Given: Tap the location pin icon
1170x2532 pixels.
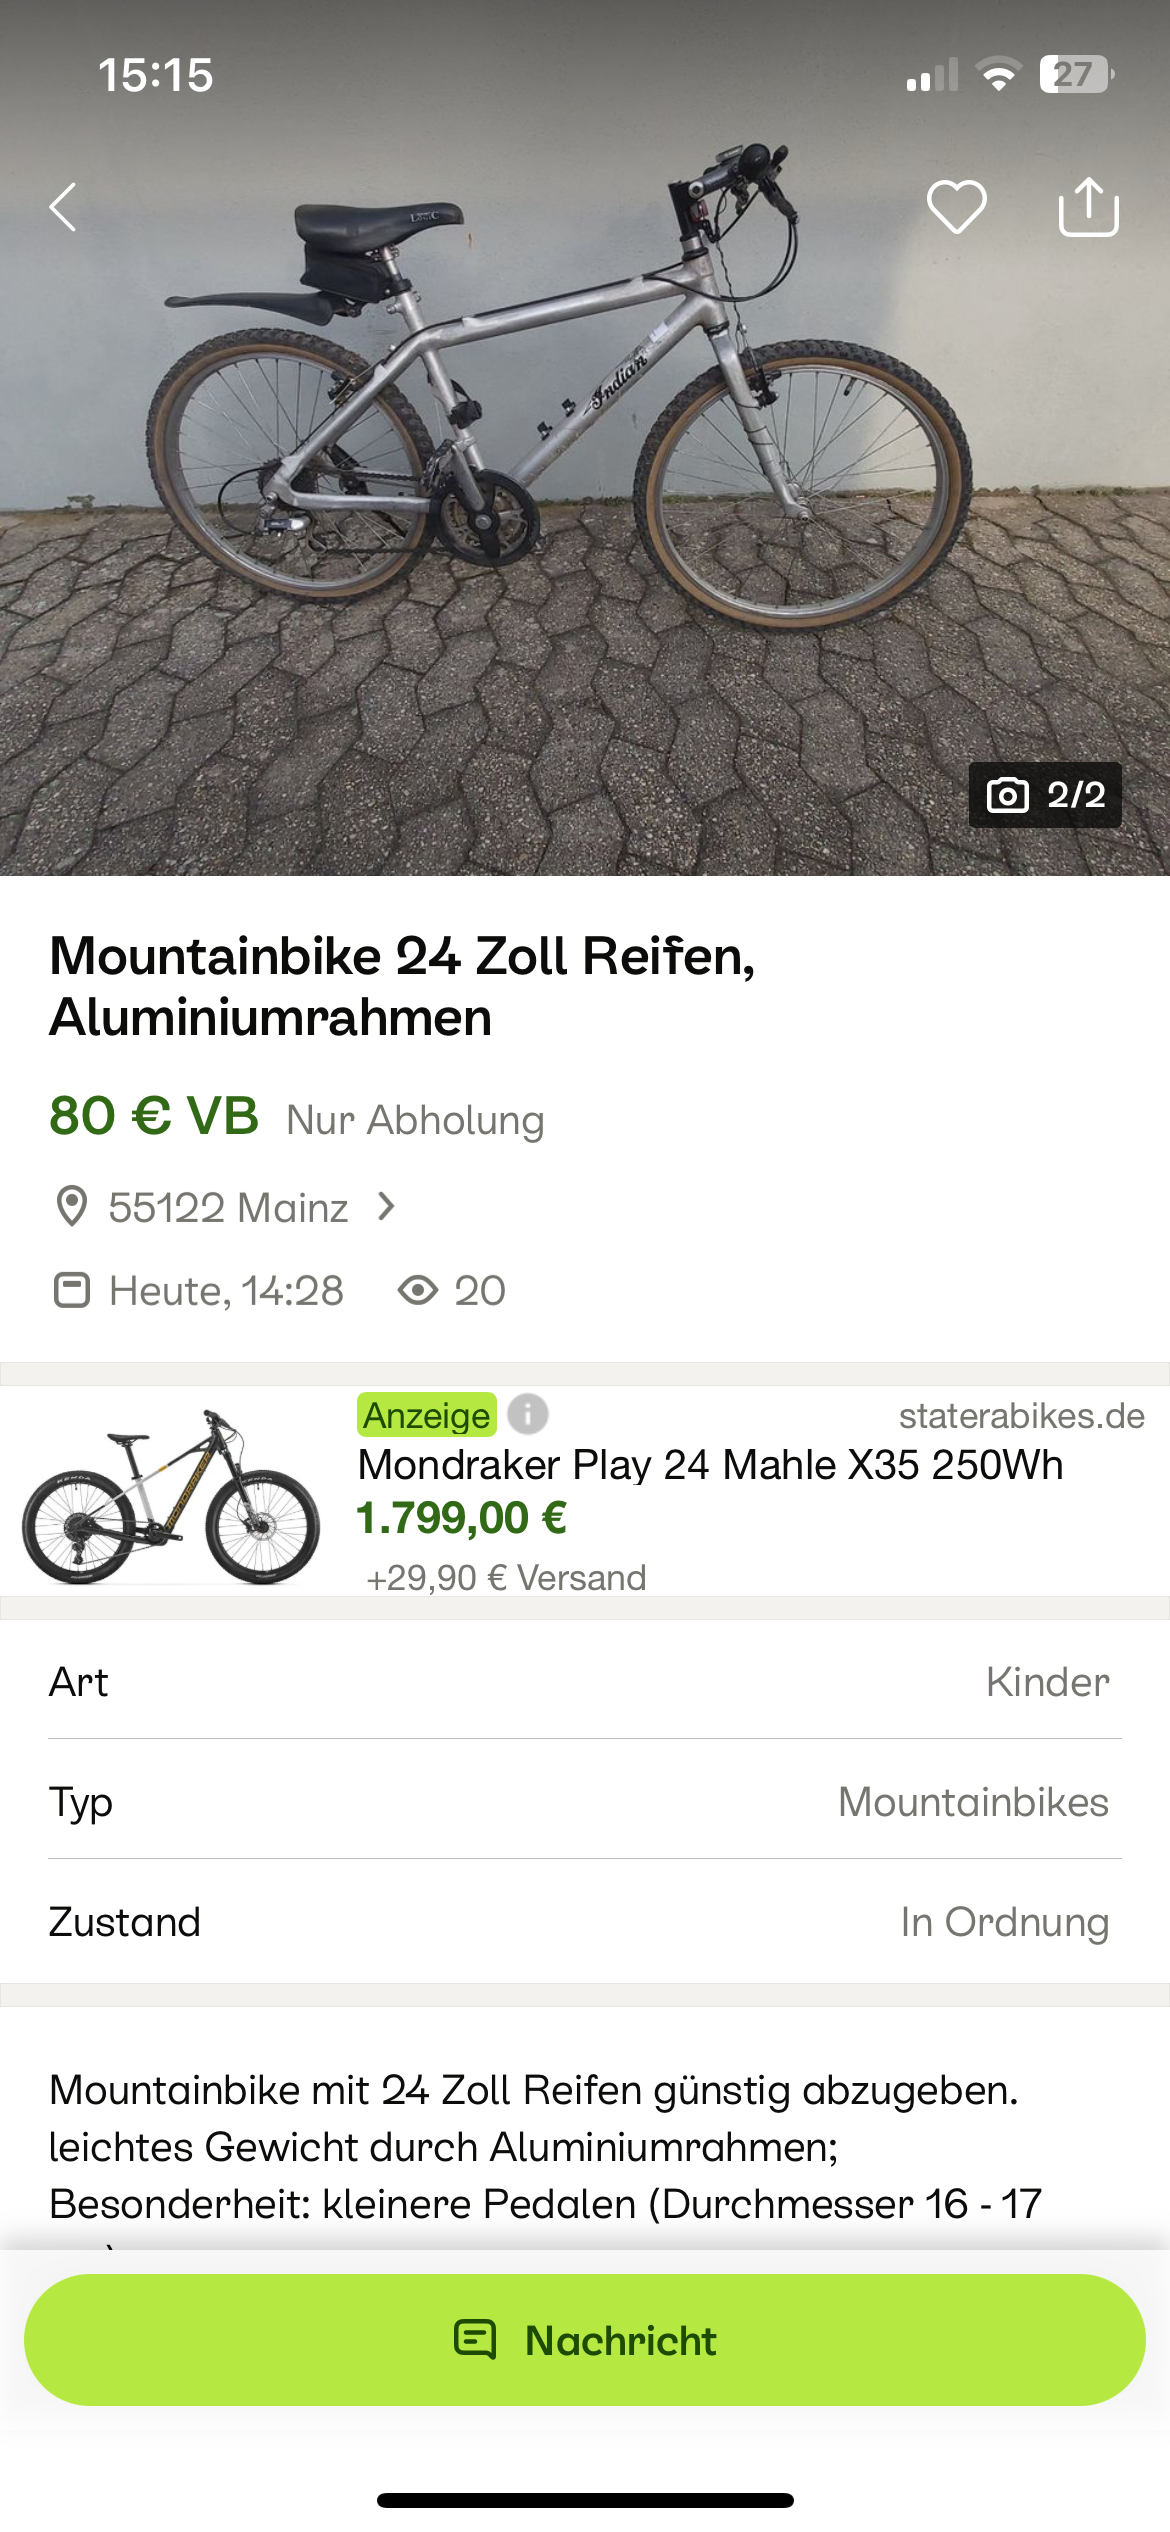Looking at the screenshot, I should pyautogui.click(x=71, y=1207).
